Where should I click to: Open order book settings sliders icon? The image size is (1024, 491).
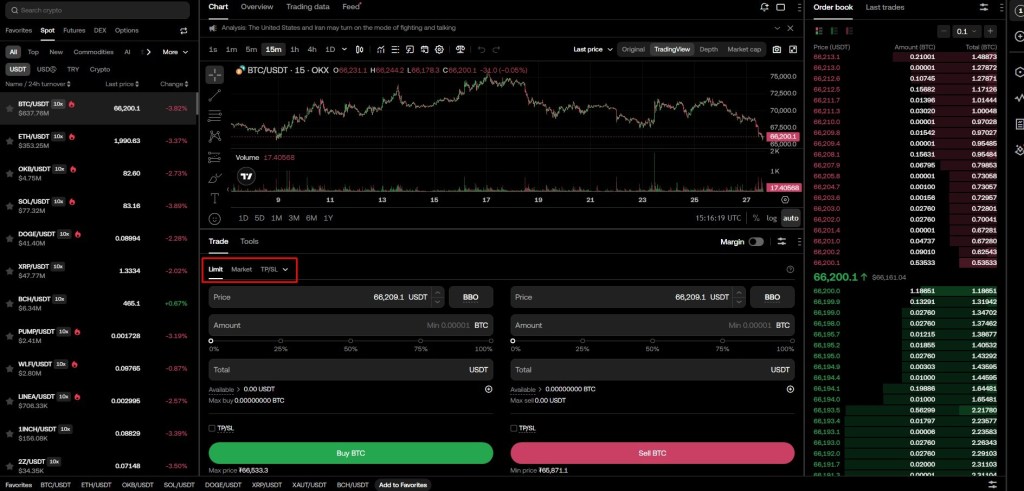tap(984, 7)
